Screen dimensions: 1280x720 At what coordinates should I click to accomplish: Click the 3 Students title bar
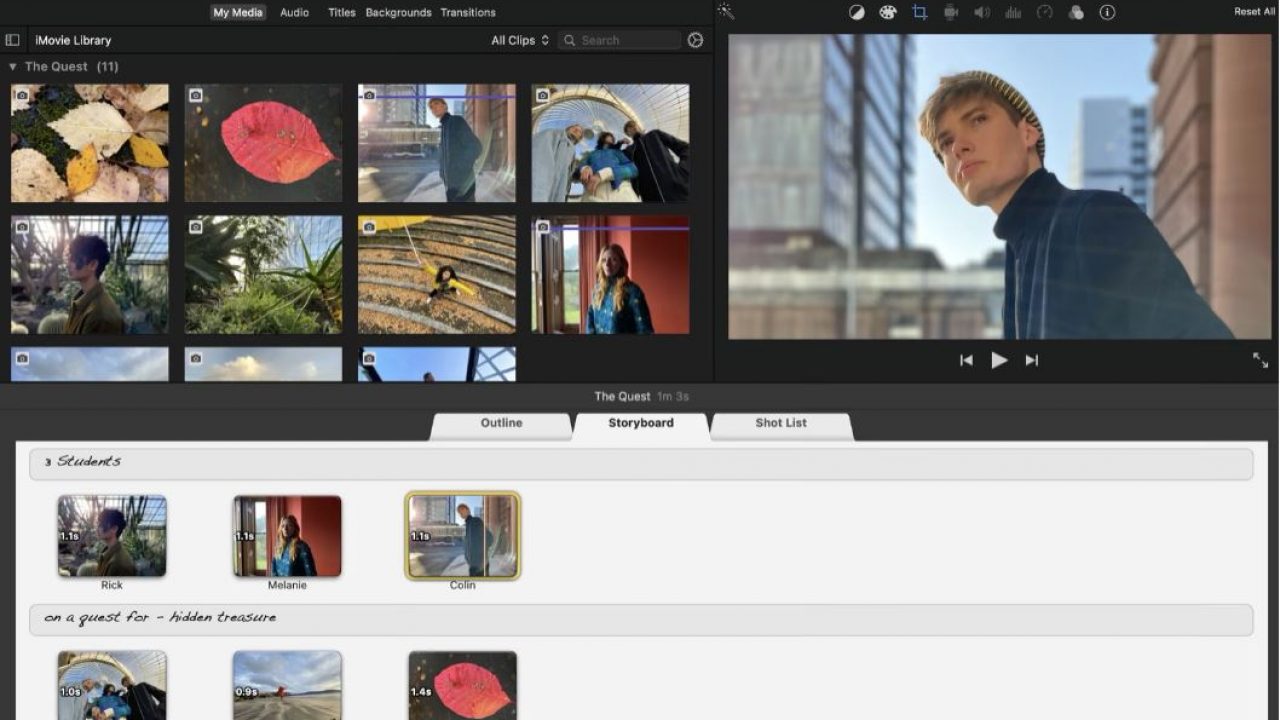click(x=641, y=463)
